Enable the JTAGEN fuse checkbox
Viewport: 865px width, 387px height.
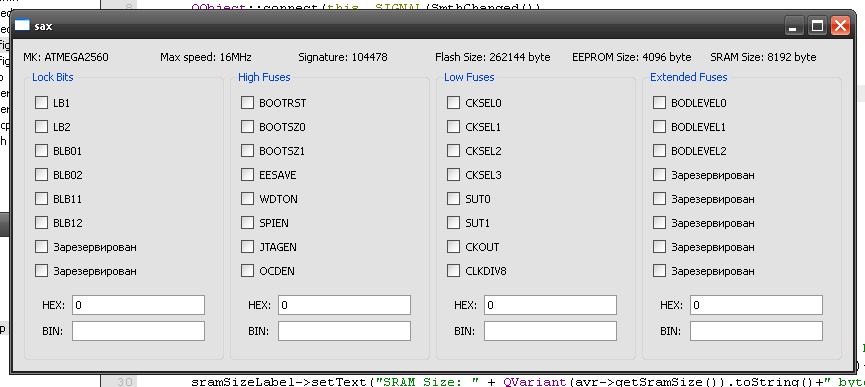tap(247, 247)
